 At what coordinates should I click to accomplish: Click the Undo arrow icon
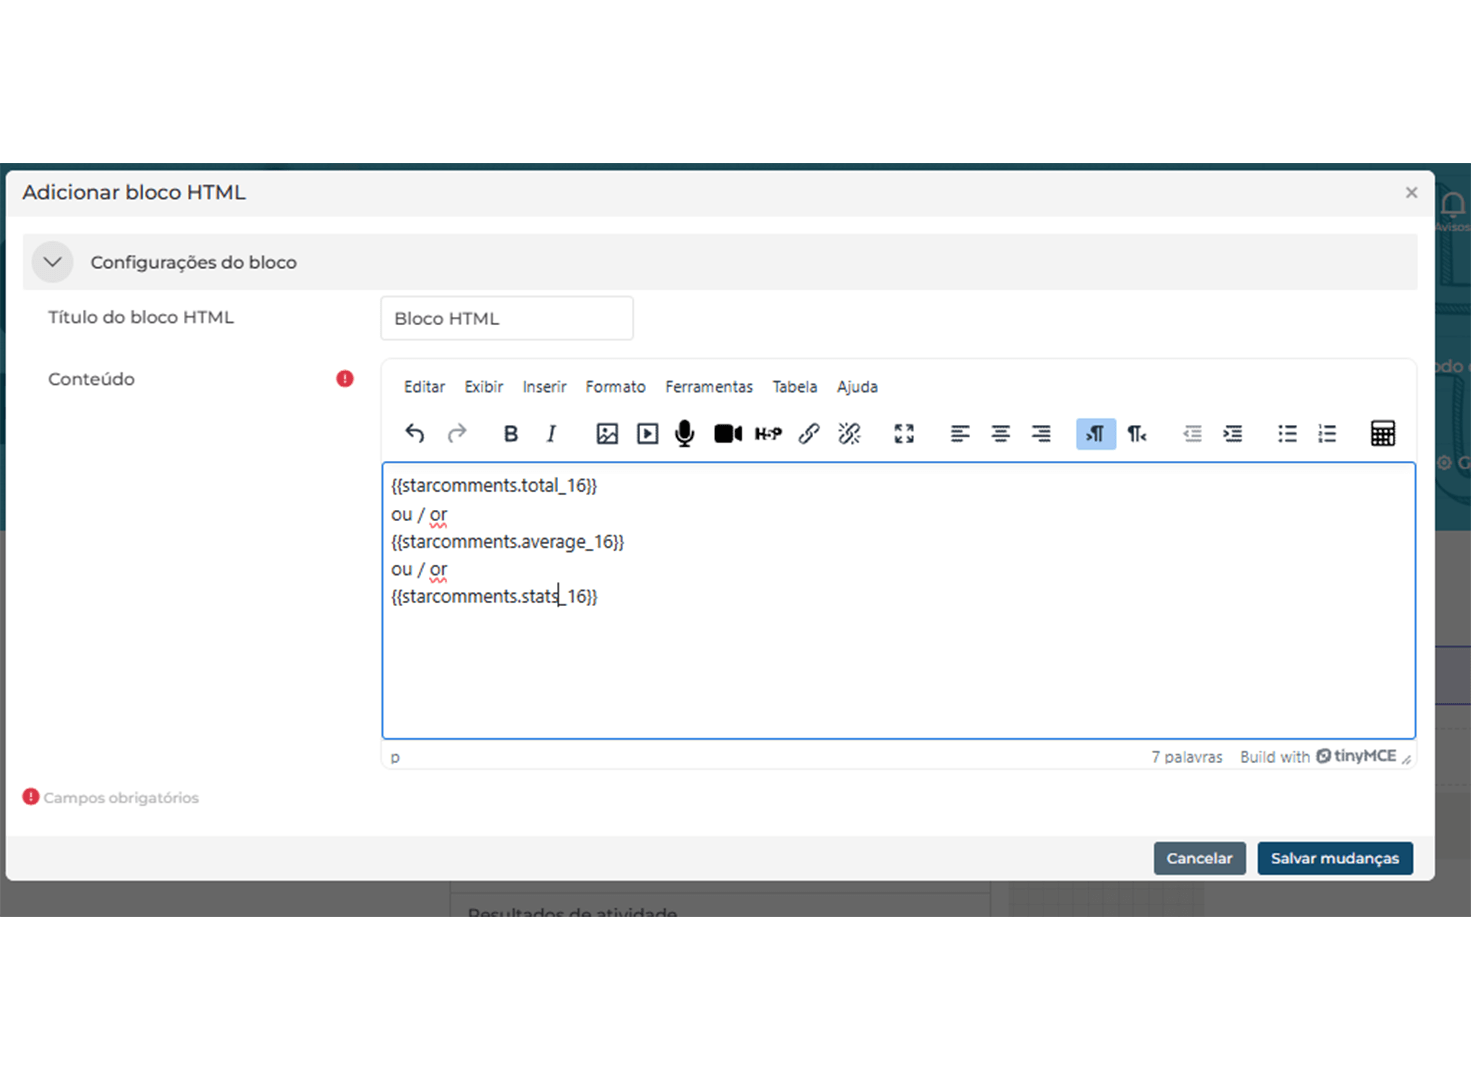(x=415, y=433)
